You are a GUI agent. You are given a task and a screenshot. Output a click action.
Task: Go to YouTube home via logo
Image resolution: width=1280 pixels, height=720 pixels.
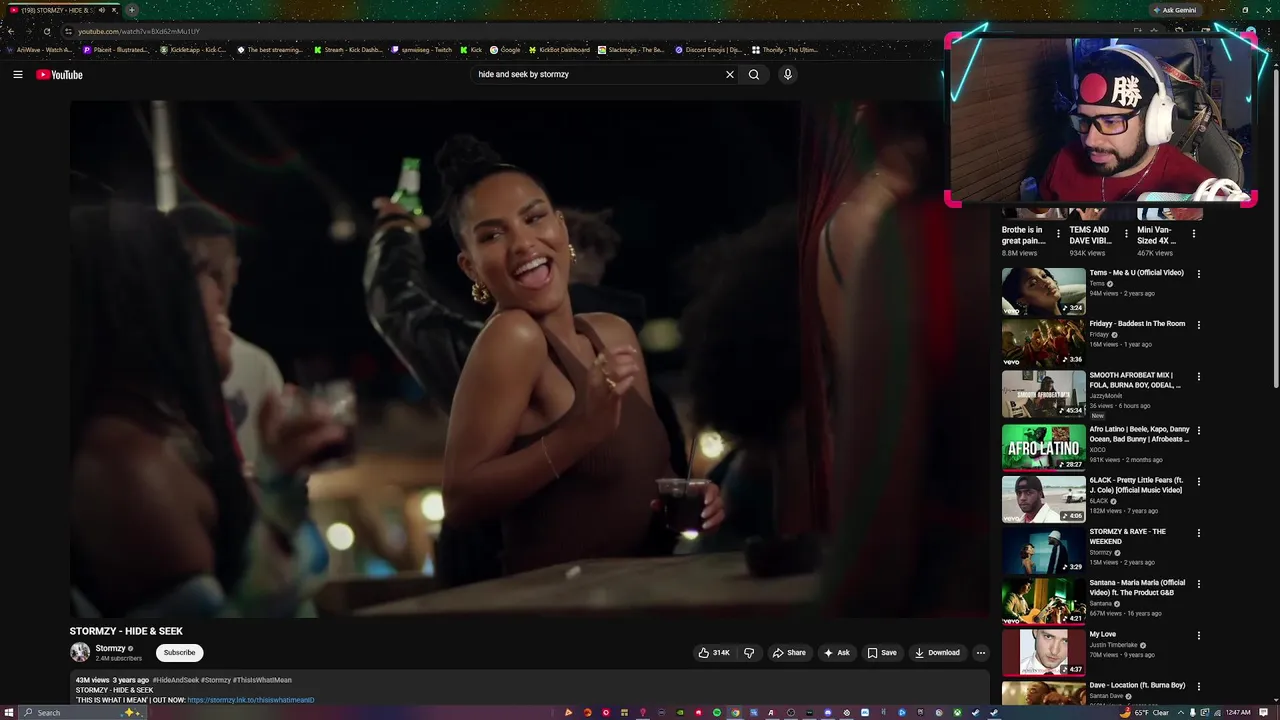coord(59,74)
